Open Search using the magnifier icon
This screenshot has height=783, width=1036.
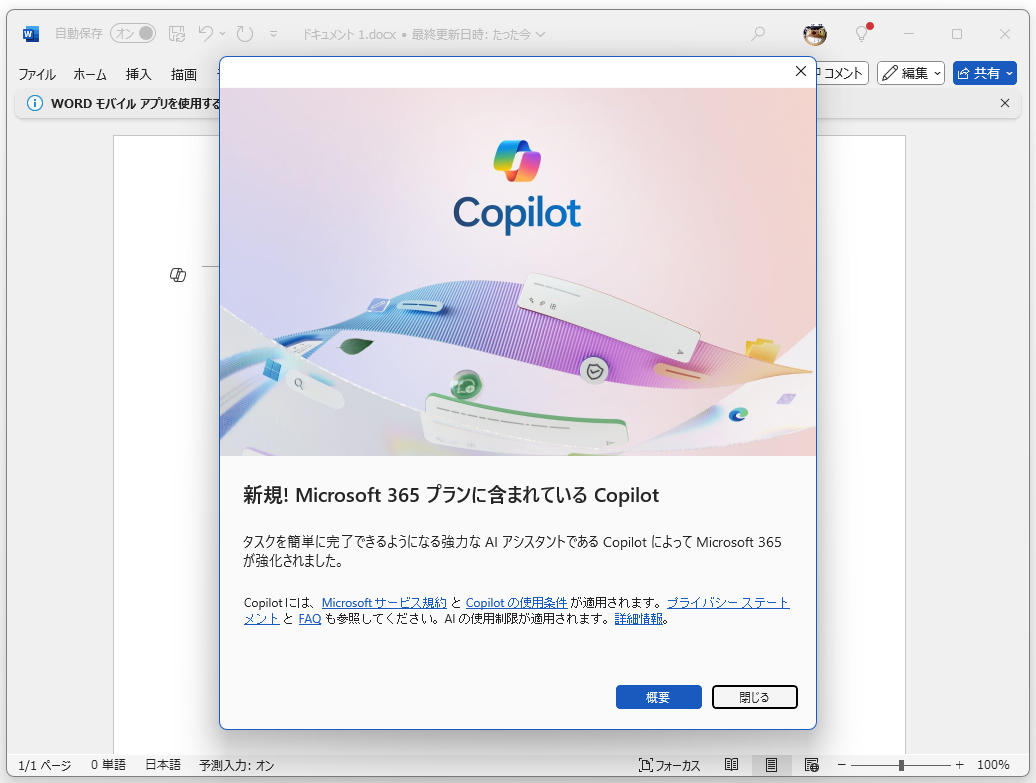759,33
